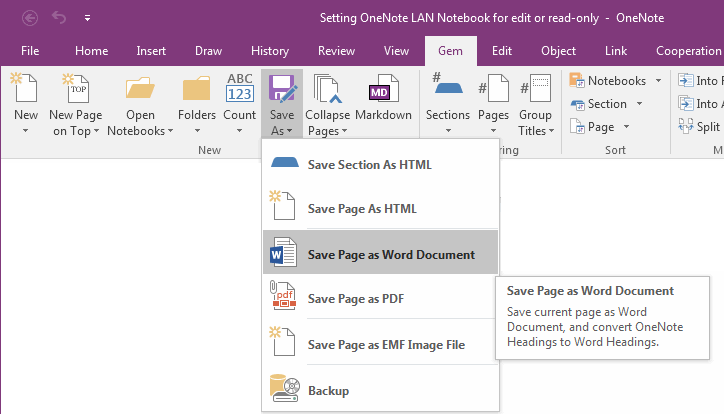
Task: Expand the sort Notebooks dropdown arrow
Action: (x=658, y=80)
